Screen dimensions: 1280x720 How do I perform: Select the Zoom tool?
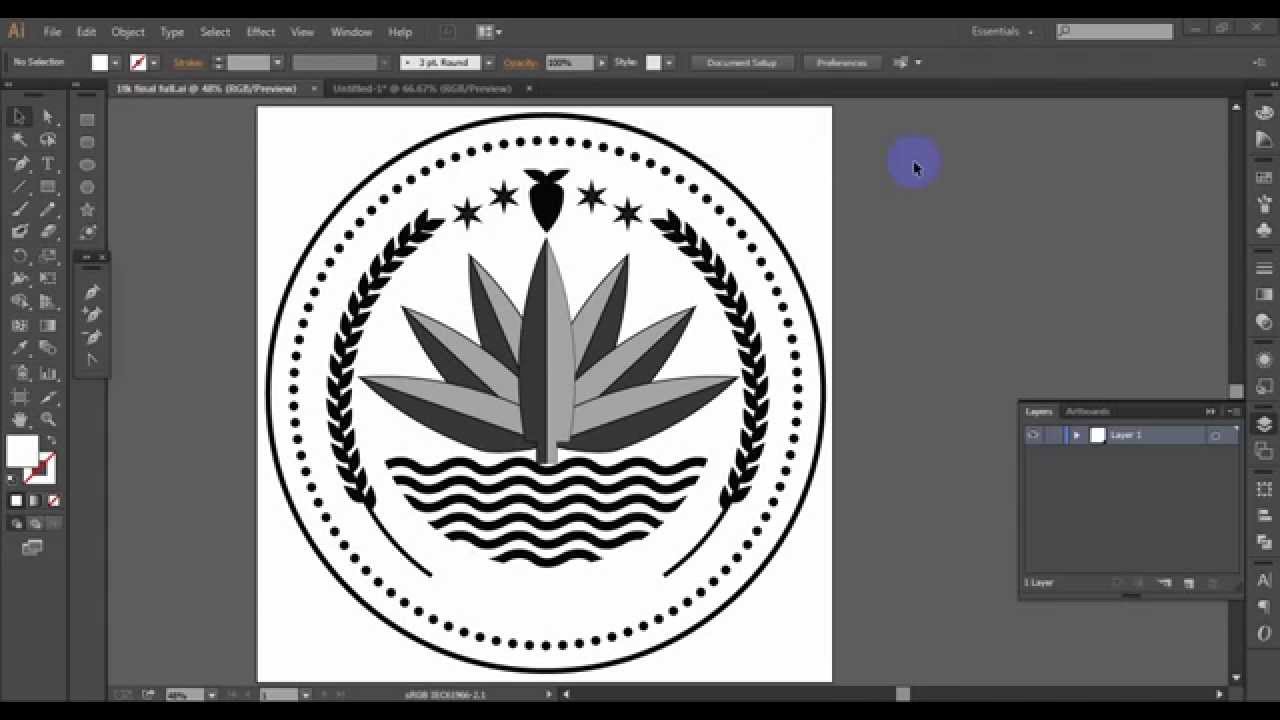point(47,419)
